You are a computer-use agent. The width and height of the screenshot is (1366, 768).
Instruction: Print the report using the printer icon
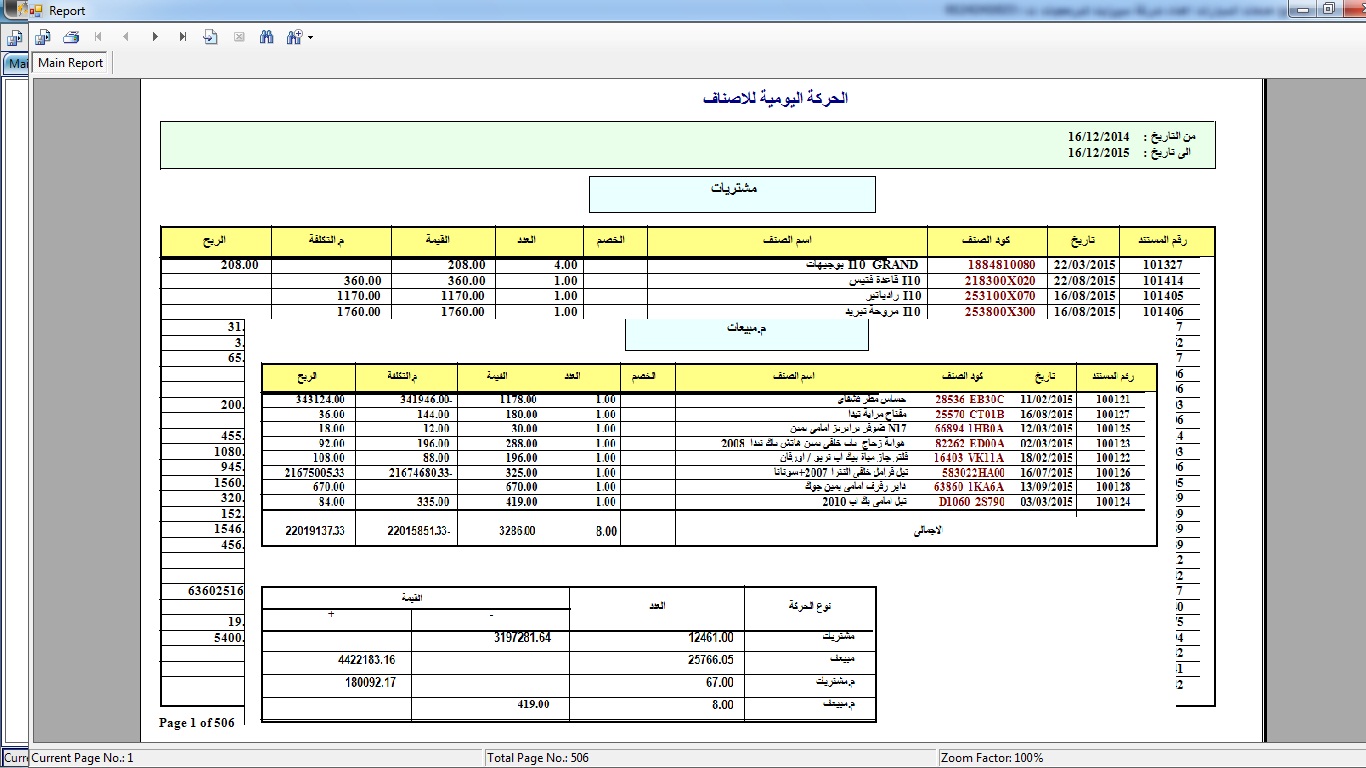(71, 37)
